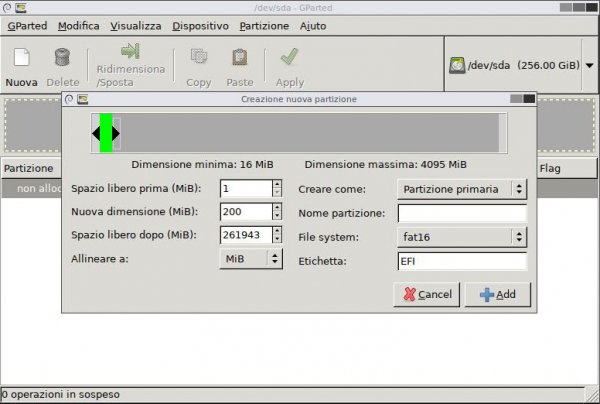Click the Add button to create partition
This screenshot has height=404, width=600.
[x=497, y=295]
